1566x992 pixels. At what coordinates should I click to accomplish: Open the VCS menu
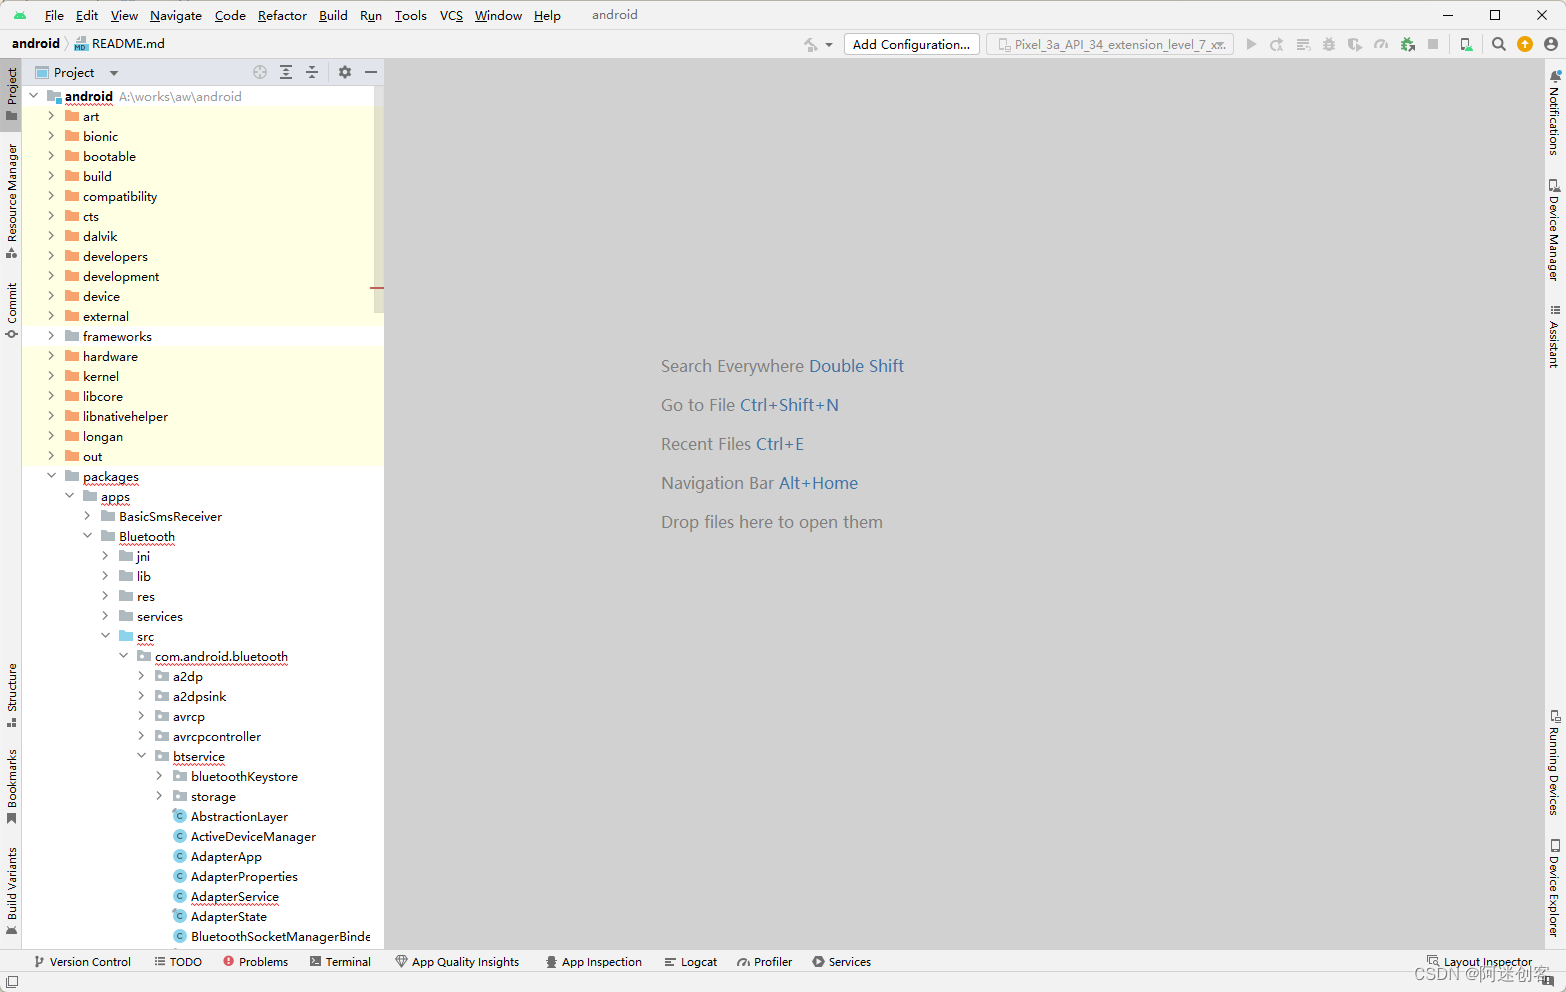pyautogui.click(x=450, y=15)
